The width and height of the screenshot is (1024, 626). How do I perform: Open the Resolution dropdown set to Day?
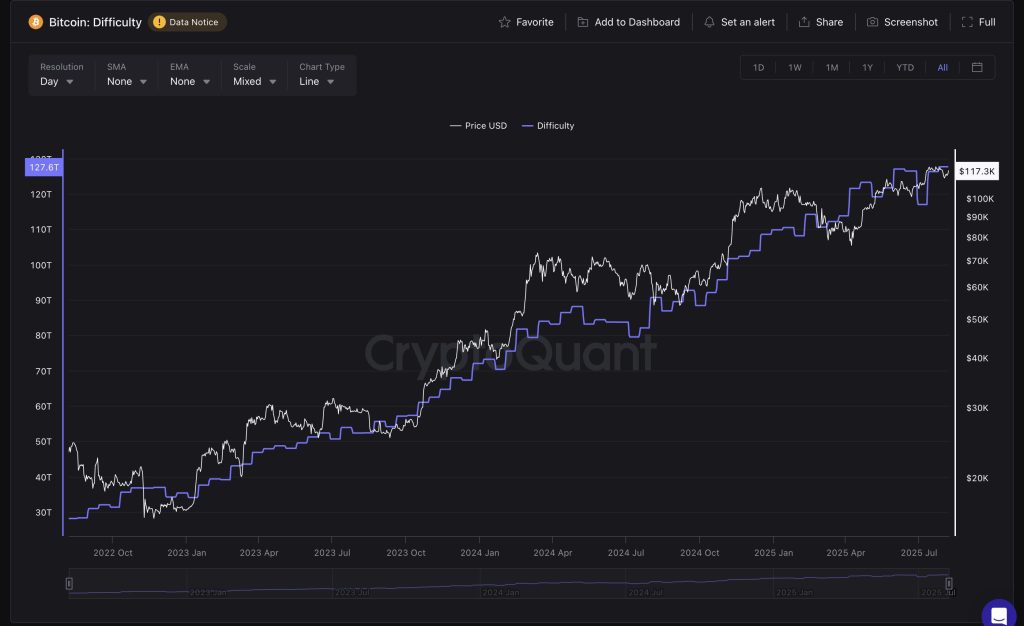(x=58, y=82)
